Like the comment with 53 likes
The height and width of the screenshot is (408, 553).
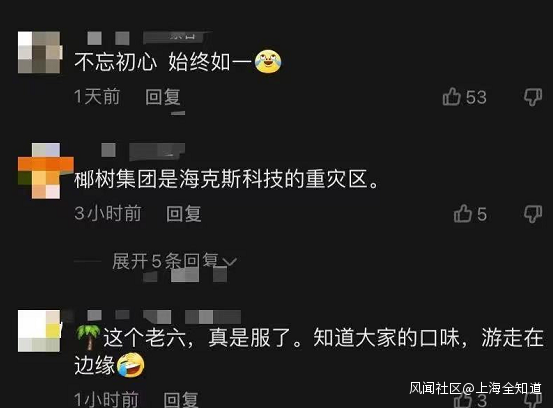click(x=452, y=96)
